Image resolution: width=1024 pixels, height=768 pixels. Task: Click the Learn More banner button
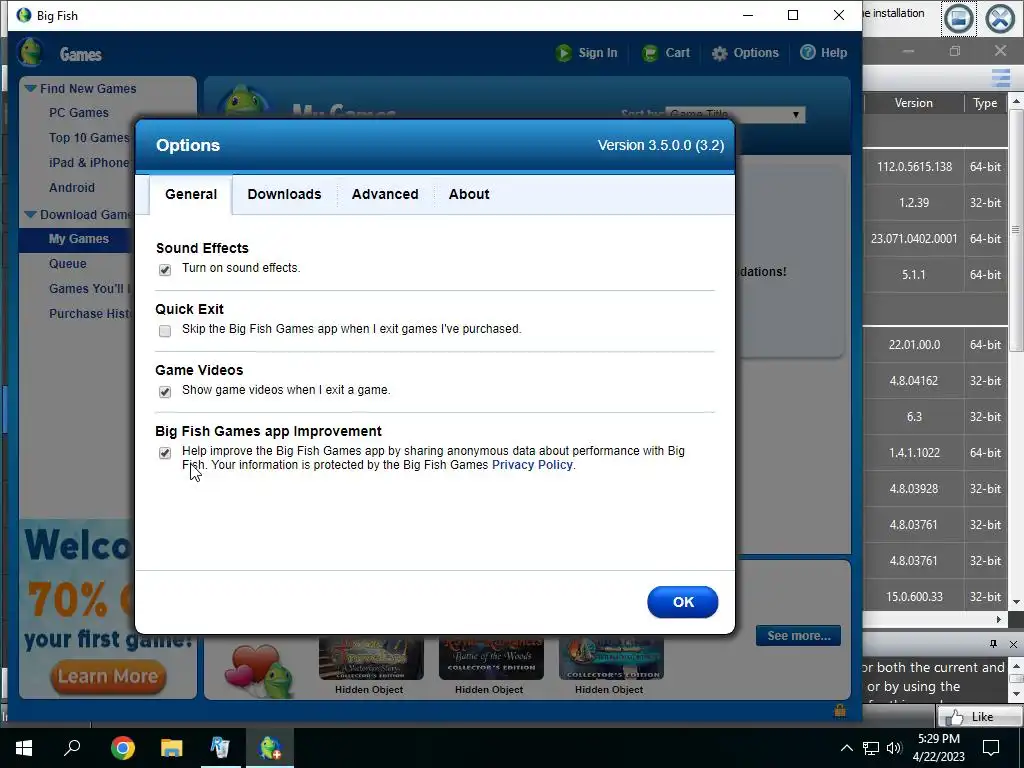(108, 676)
